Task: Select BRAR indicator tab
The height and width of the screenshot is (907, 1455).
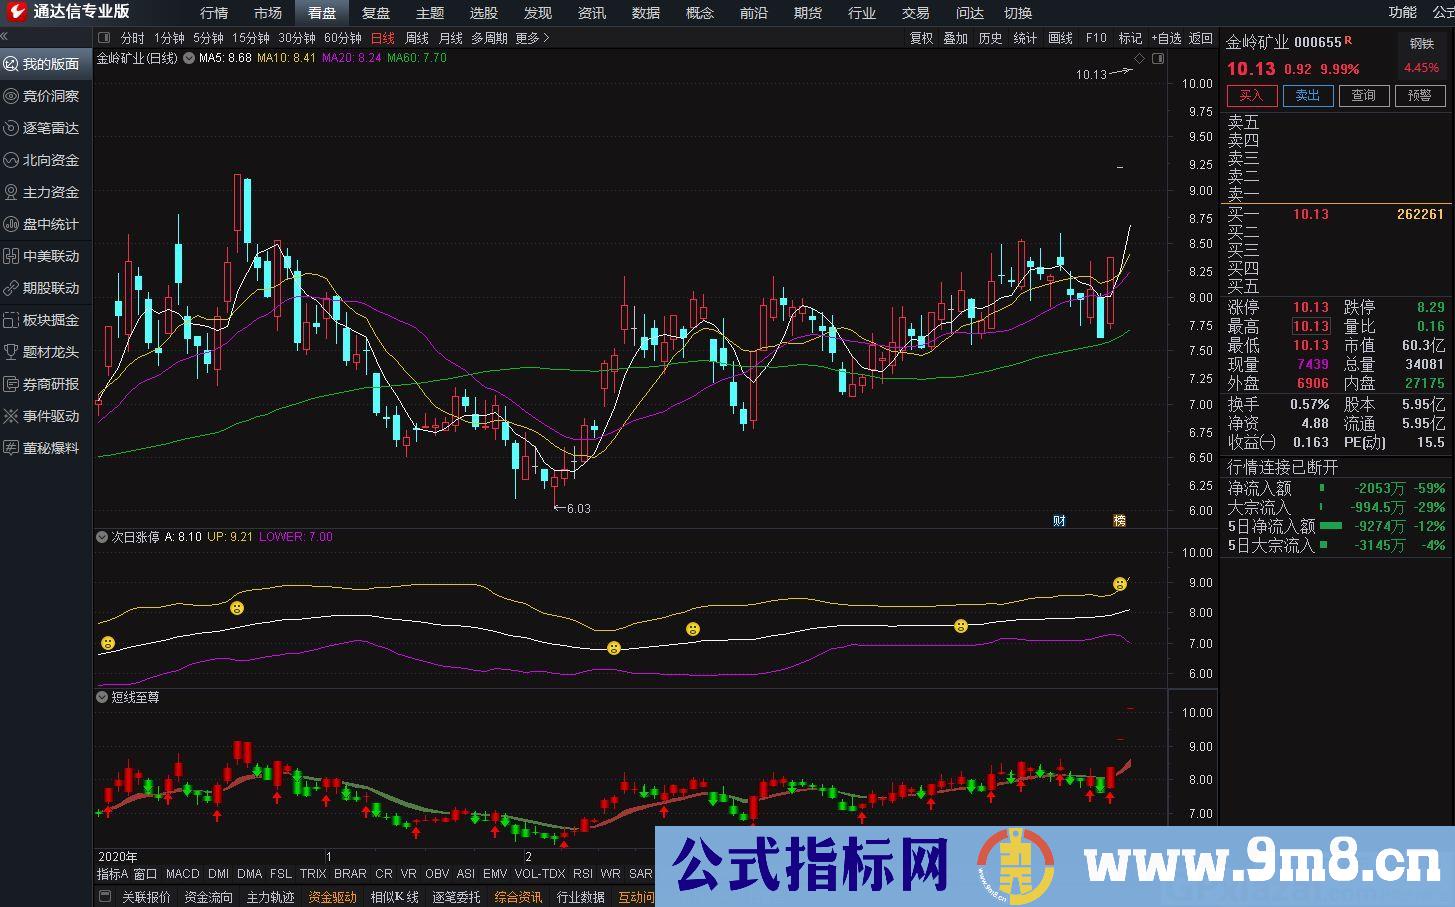Action: coord(350,874)
